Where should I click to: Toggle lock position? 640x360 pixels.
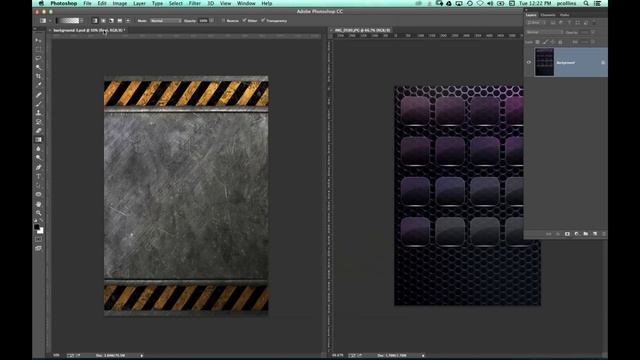point(552,42)
